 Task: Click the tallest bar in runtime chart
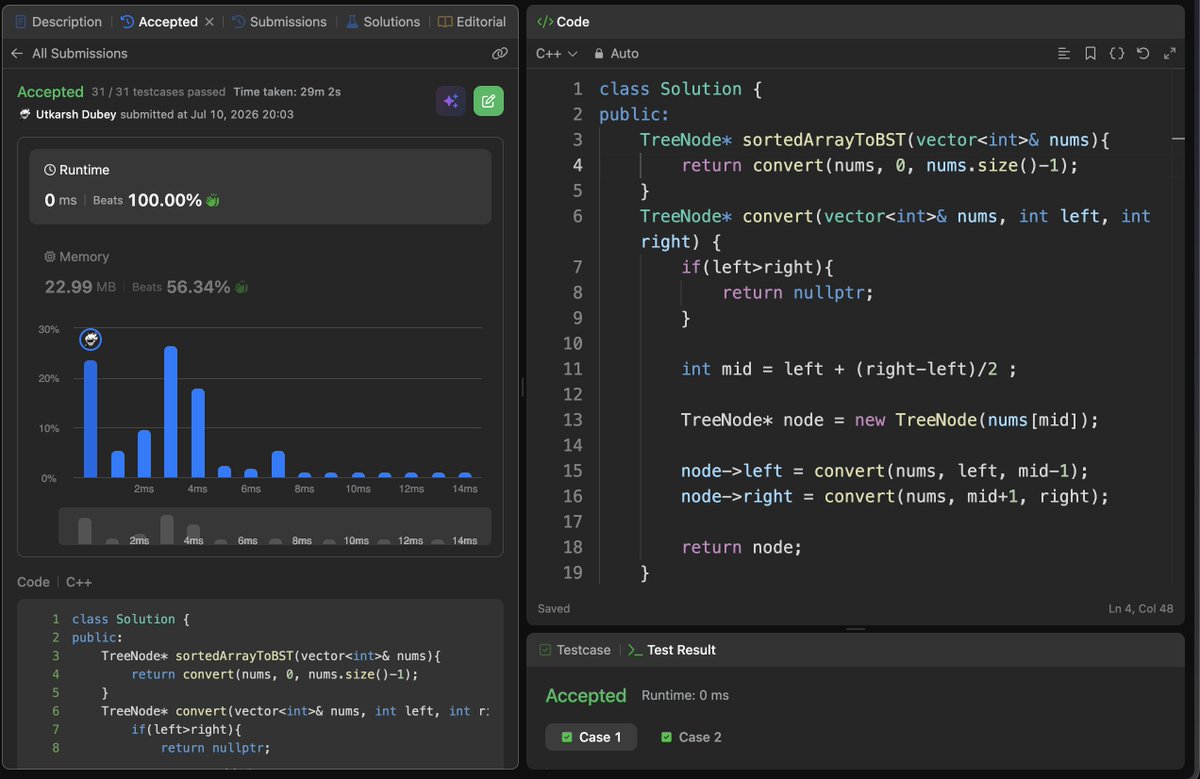point(171,412)
